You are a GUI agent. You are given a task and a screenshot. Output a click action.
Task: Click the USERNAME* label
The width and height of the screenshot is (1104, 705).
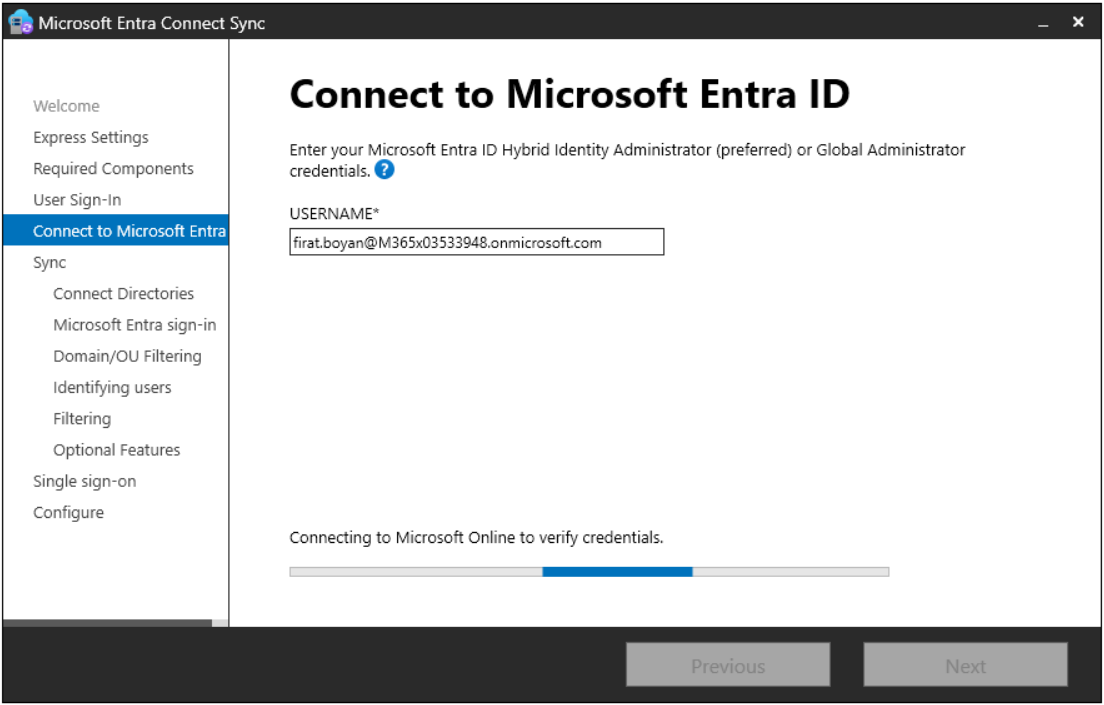[334, 213]
